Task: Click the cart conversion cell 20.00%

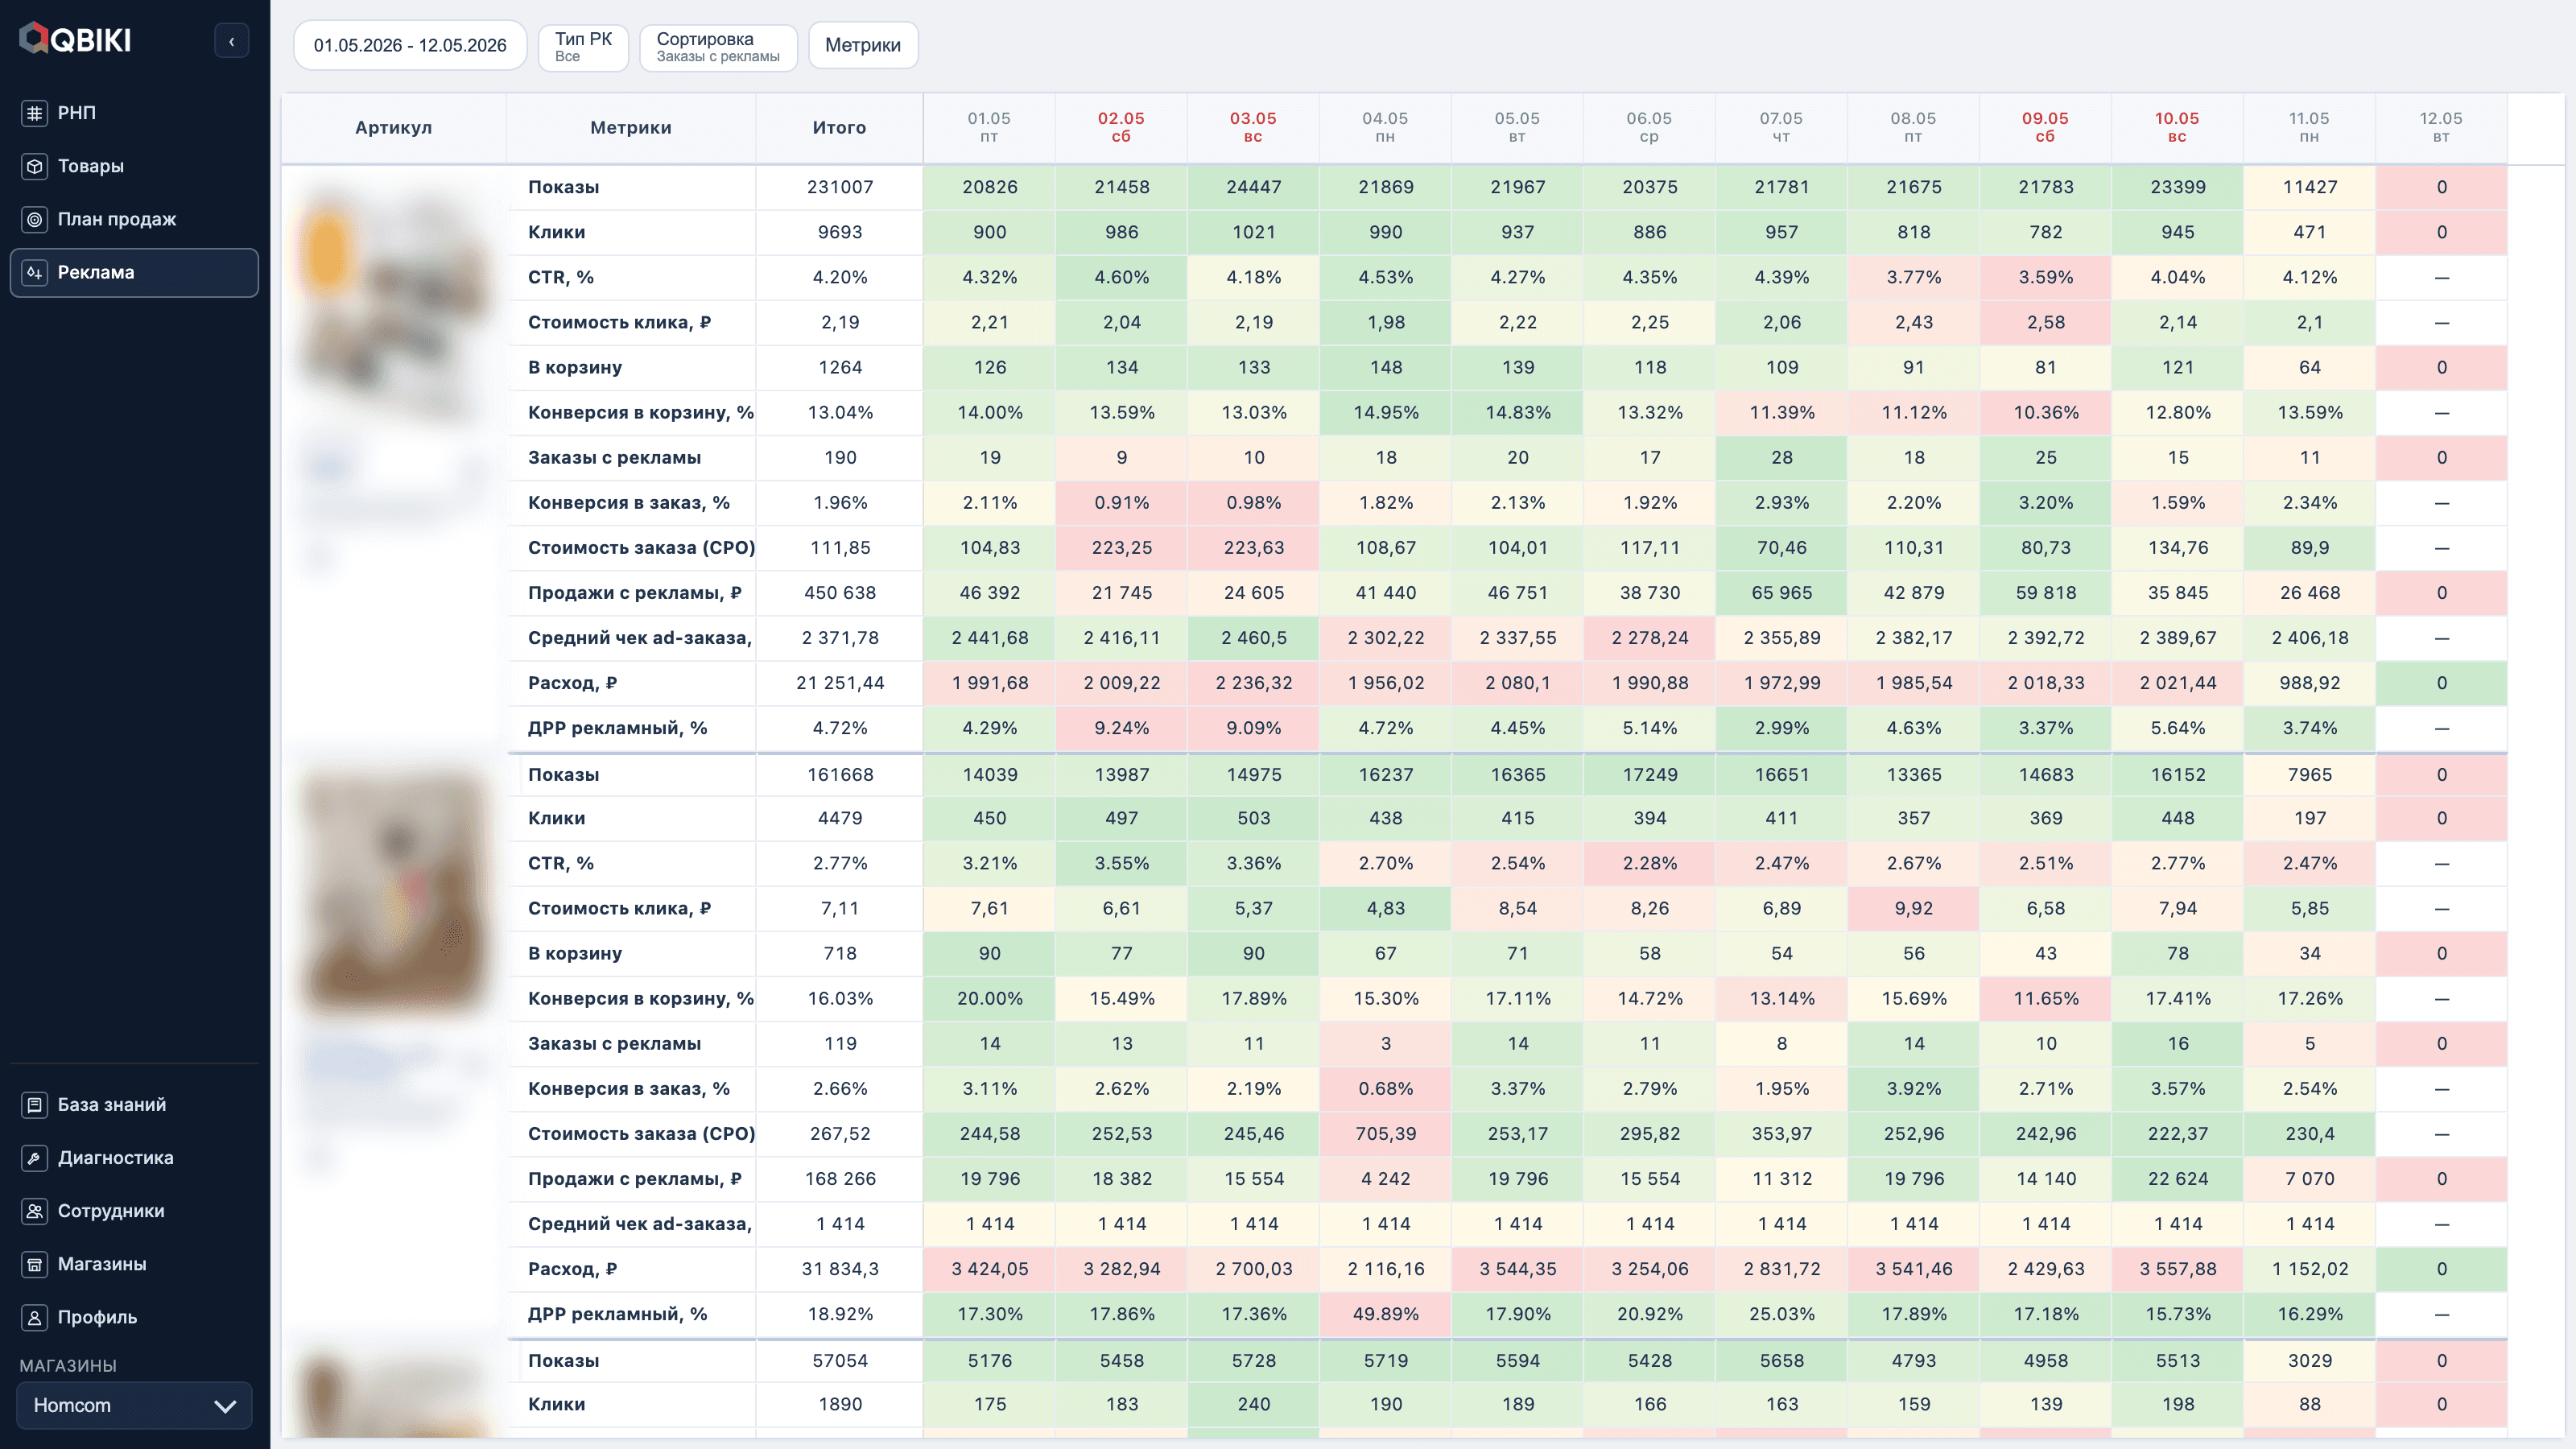Action: click(990, 998)
